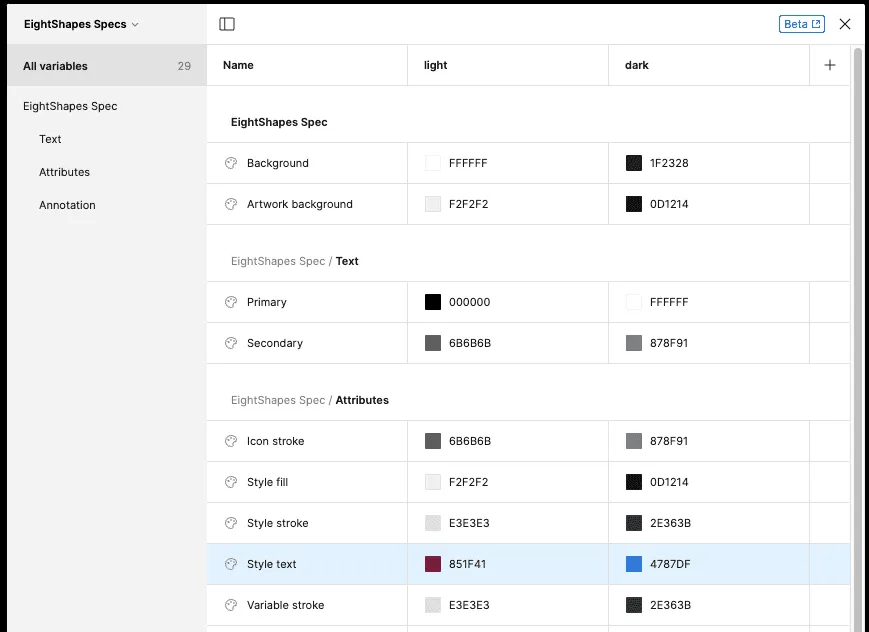
Task: Click the EightShapes Spec / Text group heading
Action: coord(295,261)
